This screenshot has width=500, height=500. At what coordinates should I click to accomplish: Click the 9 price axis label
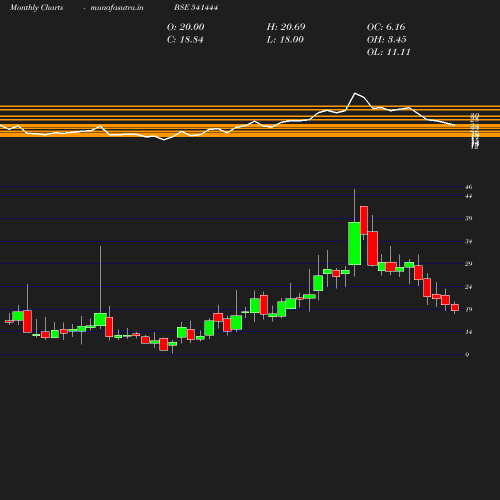coord(467,355)
